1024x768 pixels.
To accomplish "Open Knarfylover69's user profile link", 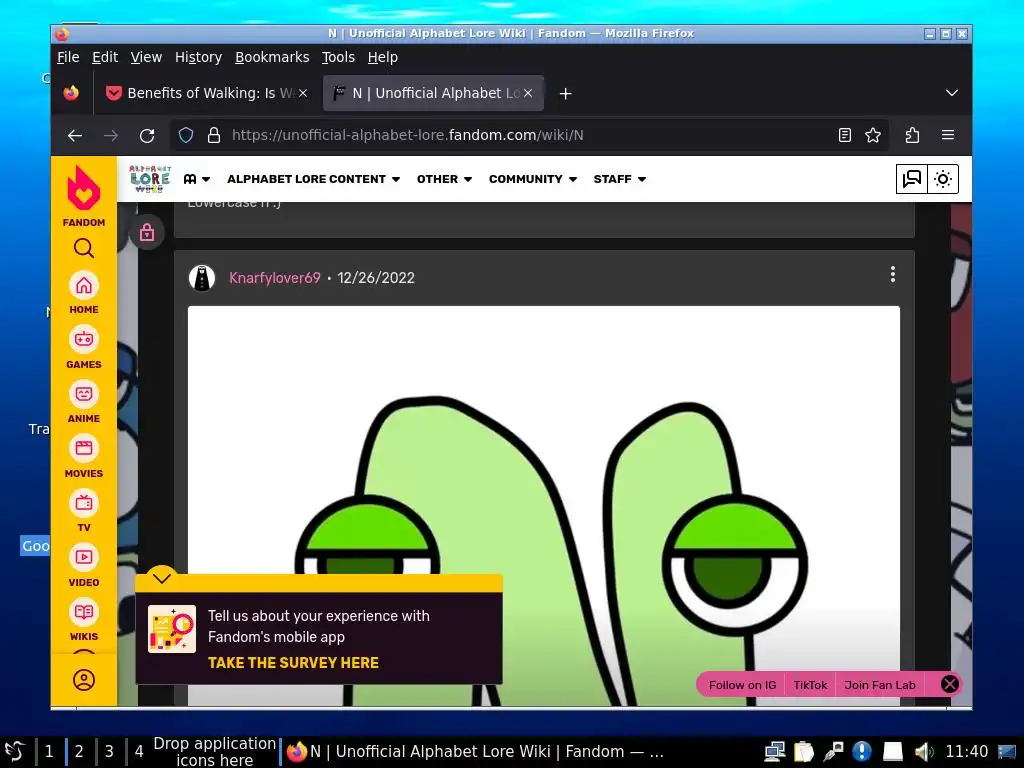I will click(274, 278).
